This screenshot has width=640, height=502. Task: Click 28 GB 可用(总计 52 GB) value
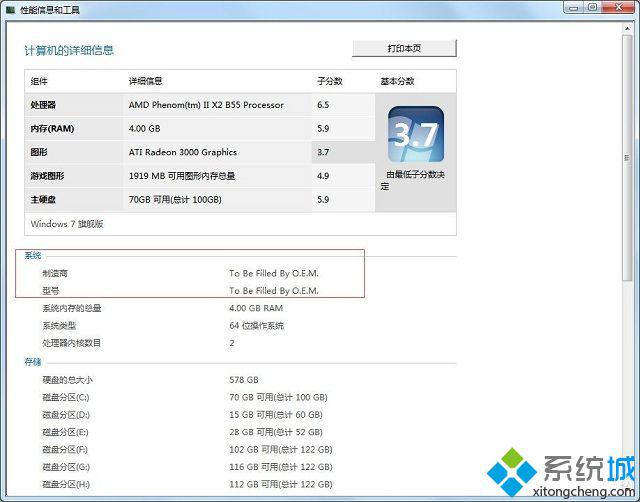tap(276, 432)
